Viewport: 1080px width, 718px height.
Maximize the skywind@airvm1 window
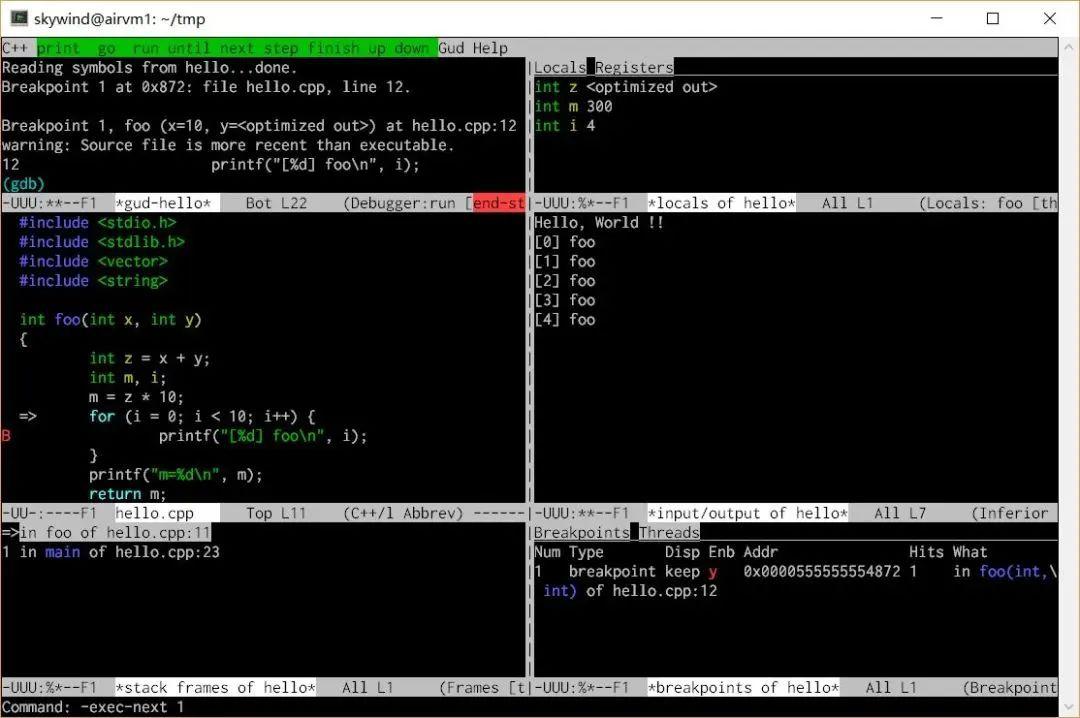click(x=993, y=19)
